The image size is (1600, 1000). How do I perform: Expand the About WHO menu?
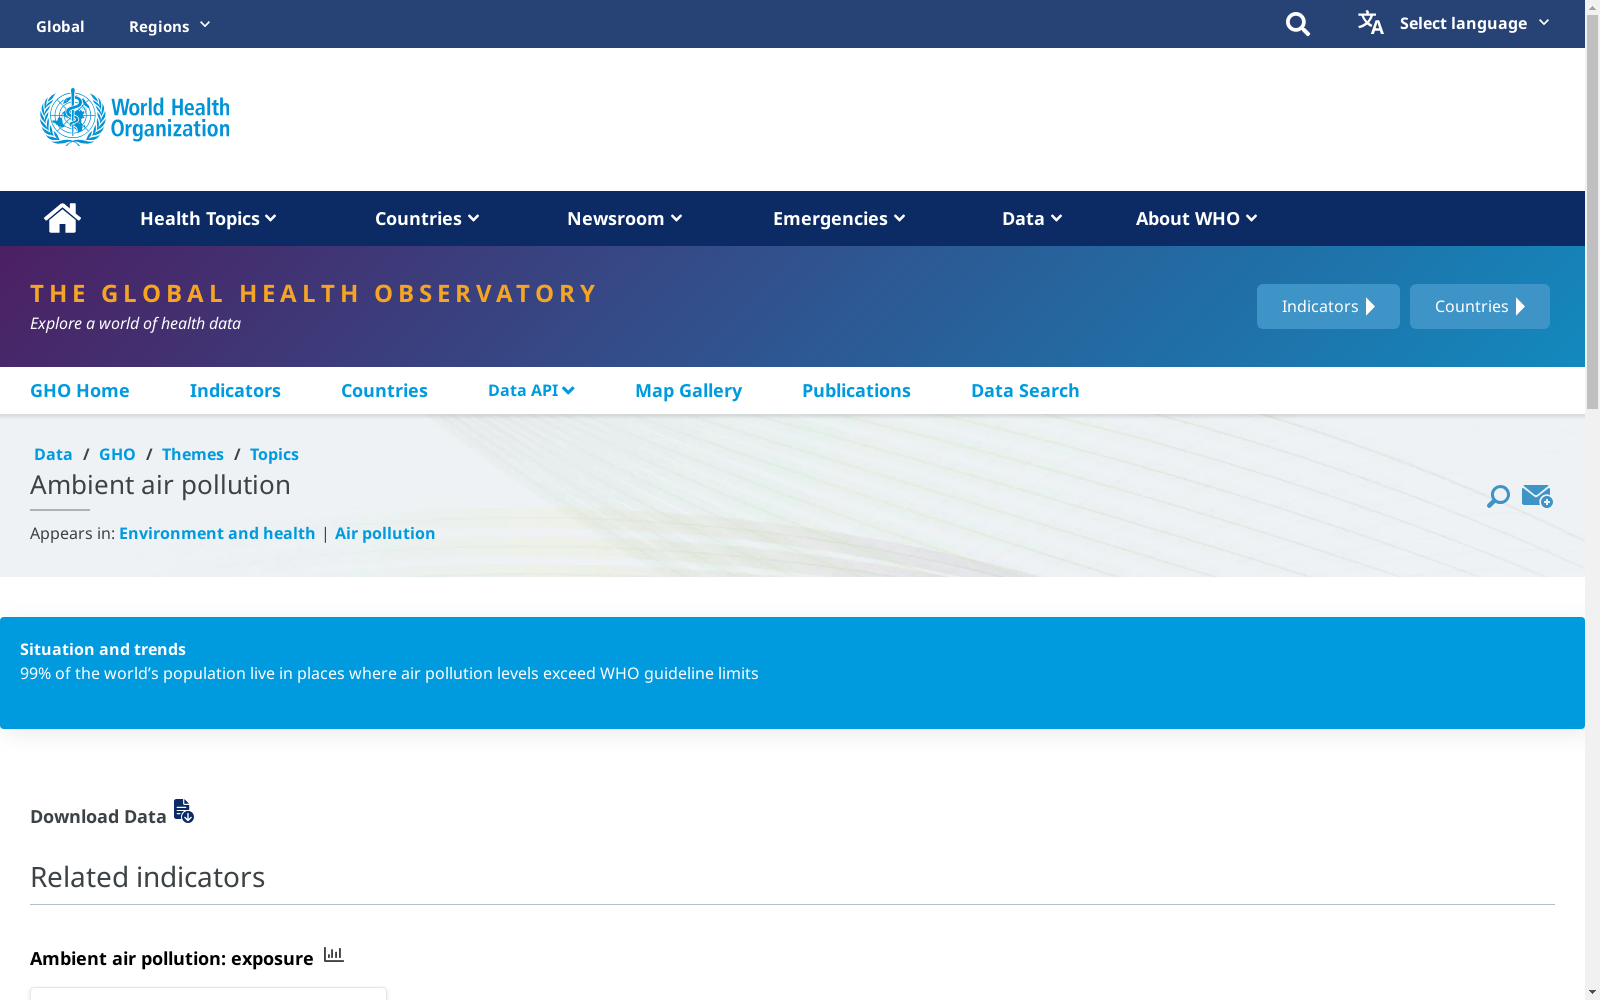(x=1196, y=218)
